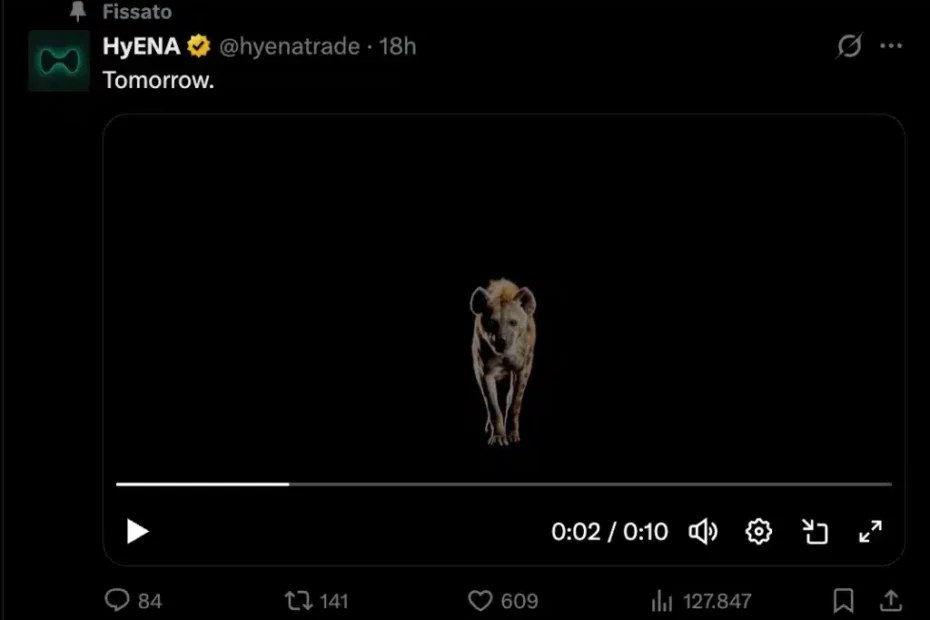This screenshot has height=620, width=930.
Task: Open video settings gear
Action: click(759, 531)
